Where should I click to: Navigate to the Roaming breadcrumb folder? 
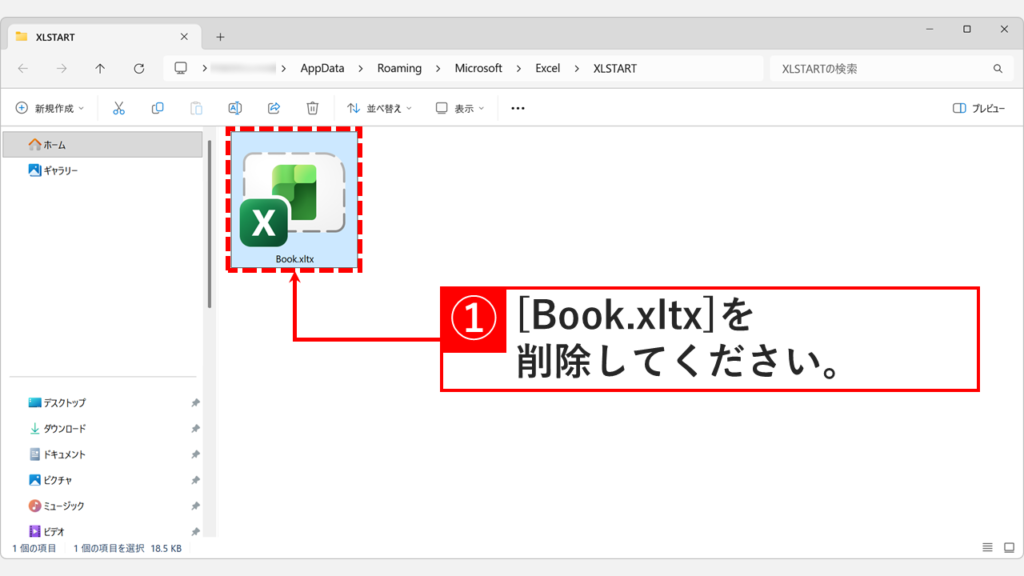point(400,68)
